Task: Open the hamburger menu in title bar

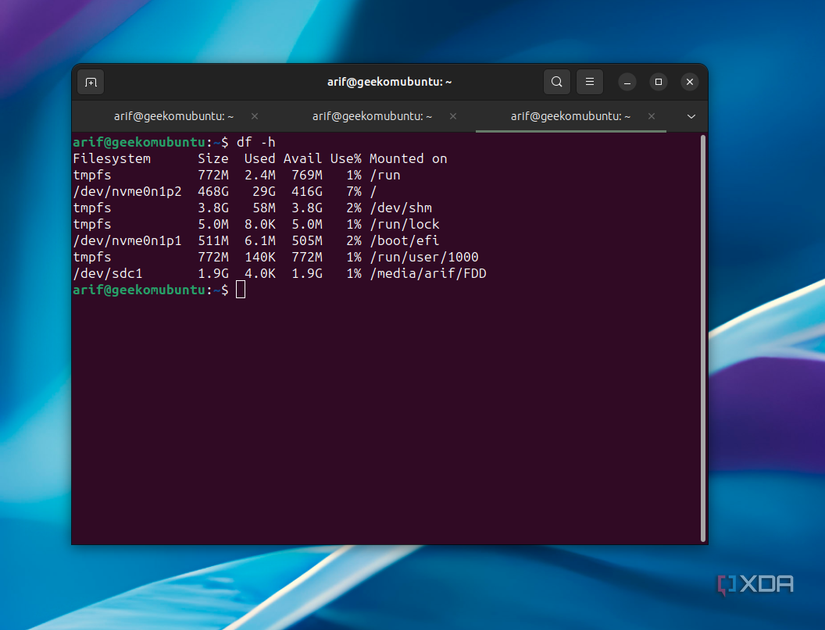Action: [590, 82]
